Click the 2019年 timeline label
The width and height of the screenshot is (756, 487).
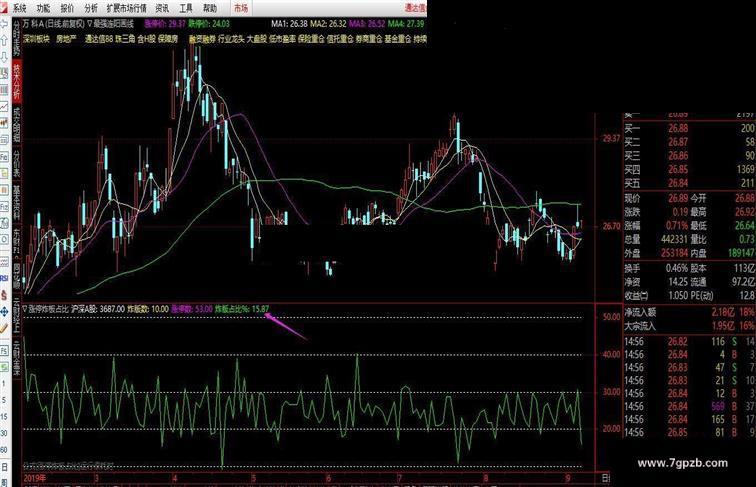(x=35, y=478)
